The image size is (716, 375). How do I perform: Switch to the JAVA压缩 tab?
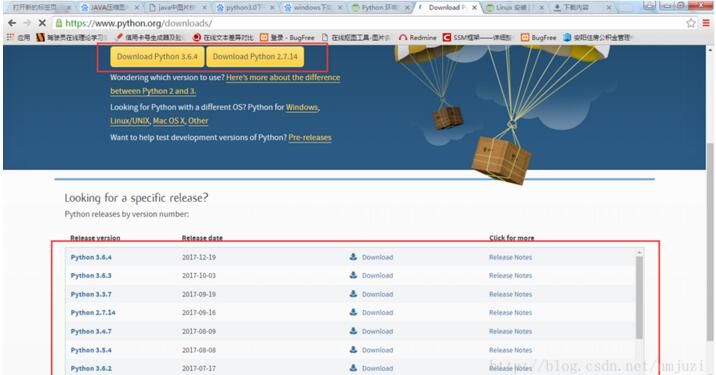point(109,8)
